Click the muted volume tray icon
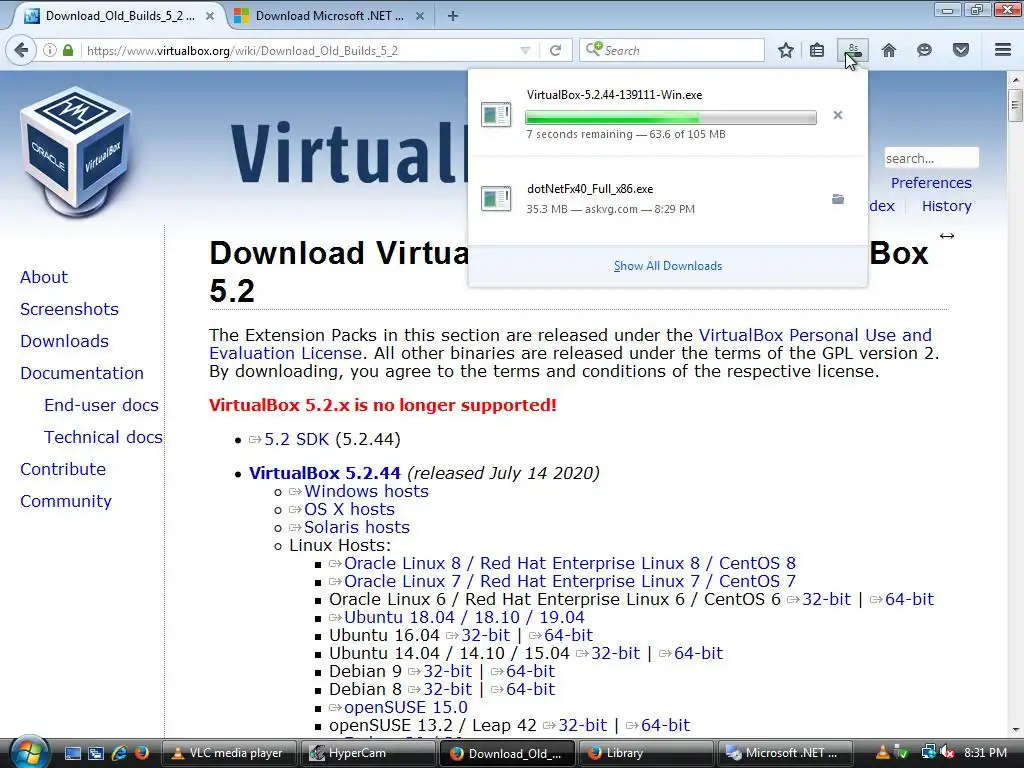 [948, 753]
